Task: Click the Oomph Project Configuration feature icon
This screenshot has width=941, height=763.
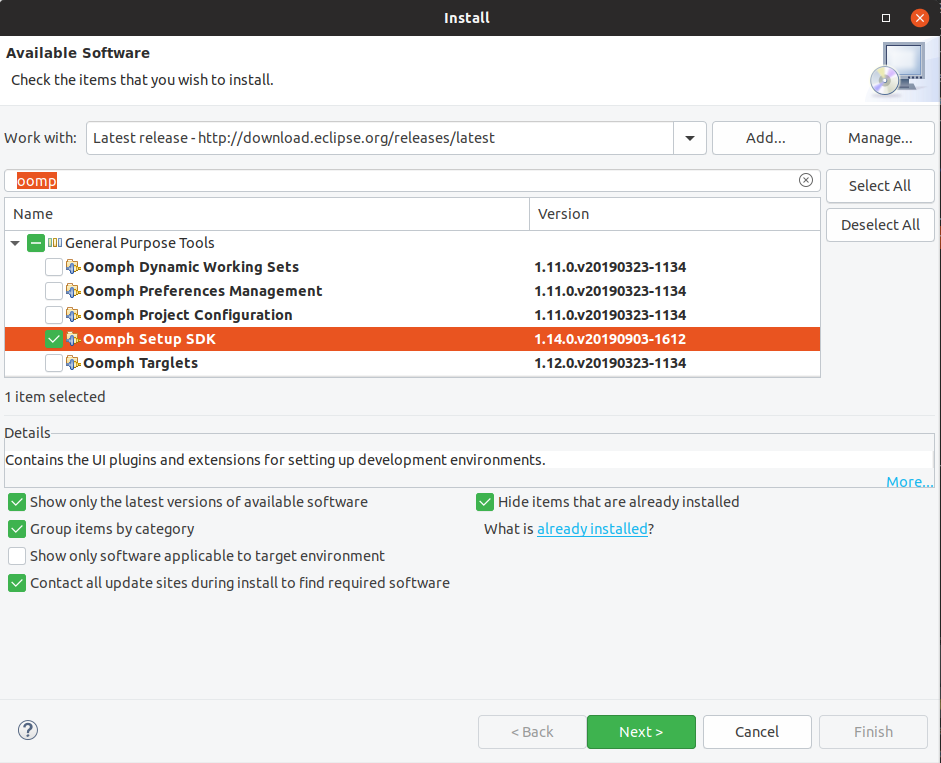Action: (x=73, y=315)
